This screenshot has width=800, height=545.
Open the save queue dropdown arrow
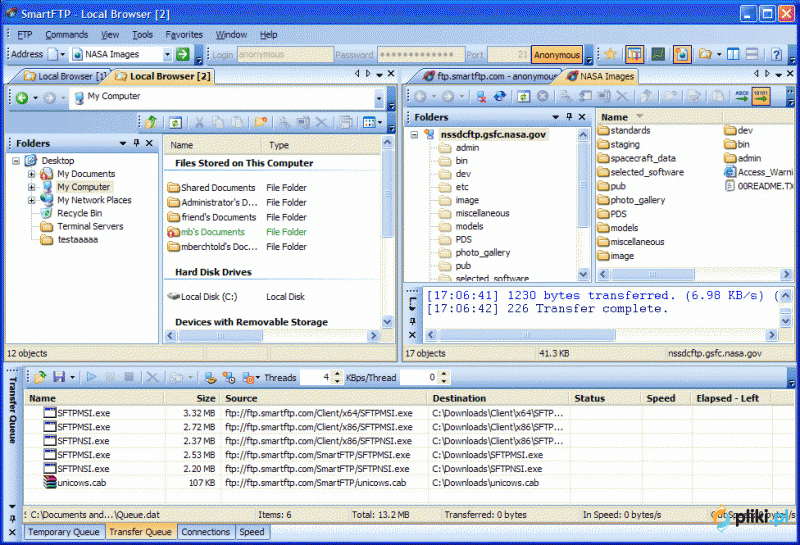[x=72, y=378]
